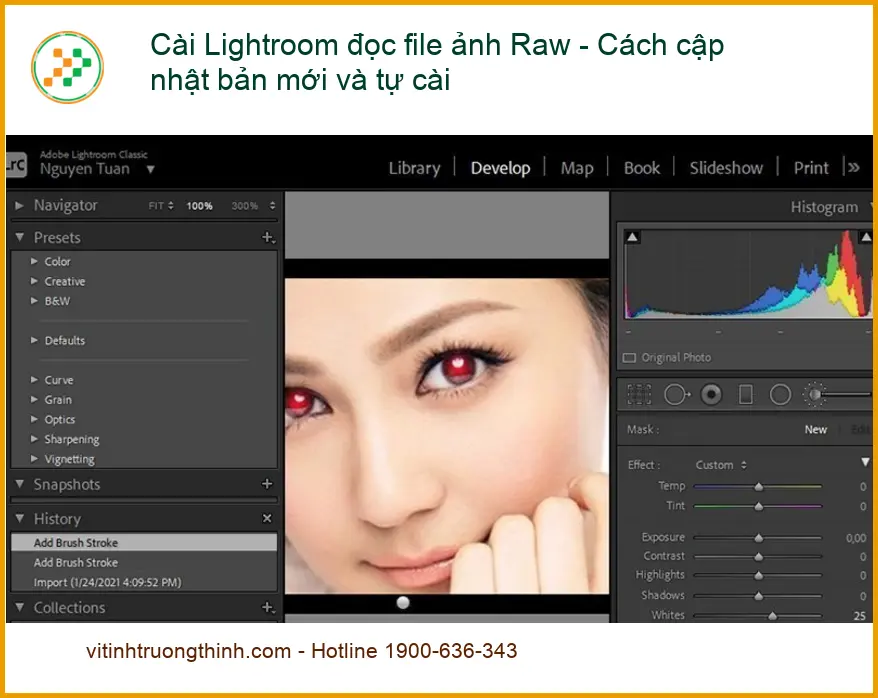Select the Import history step
This screenshot has height=698, width=878.
144,582
